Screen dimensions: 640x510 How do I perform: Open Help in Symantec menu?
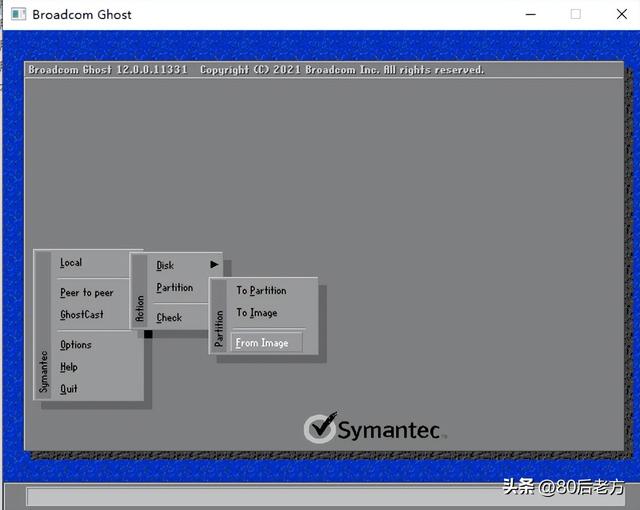point(69,367)
